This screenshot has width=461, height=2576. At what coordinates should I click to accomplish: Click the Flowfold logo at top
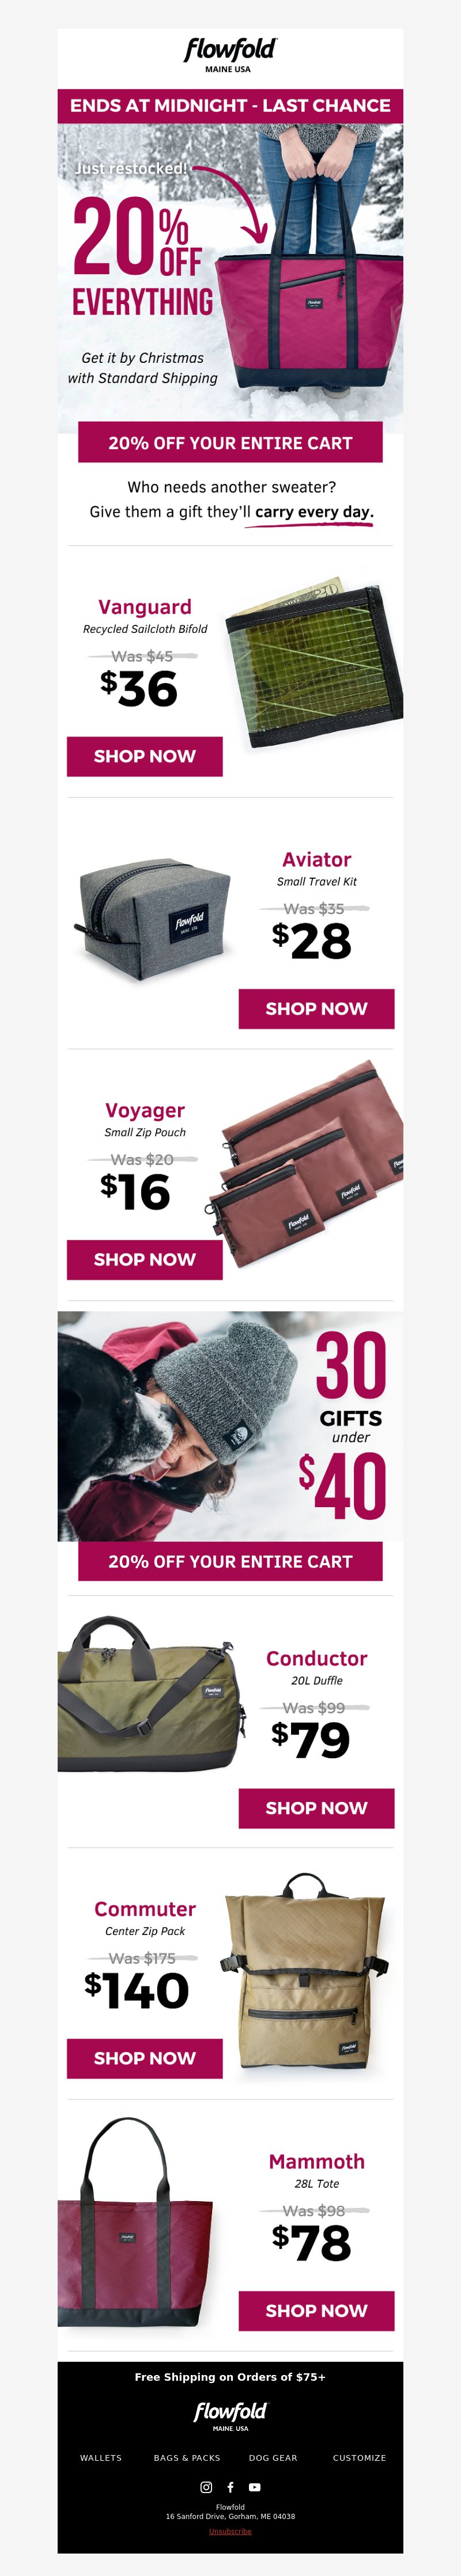click(230, 55)
